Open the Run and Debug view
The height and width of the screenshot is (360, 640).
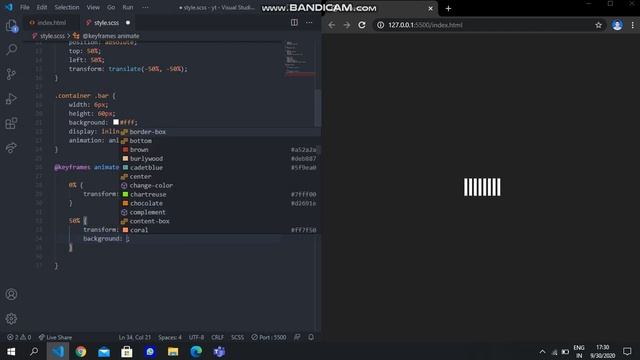tap(11, 98)
